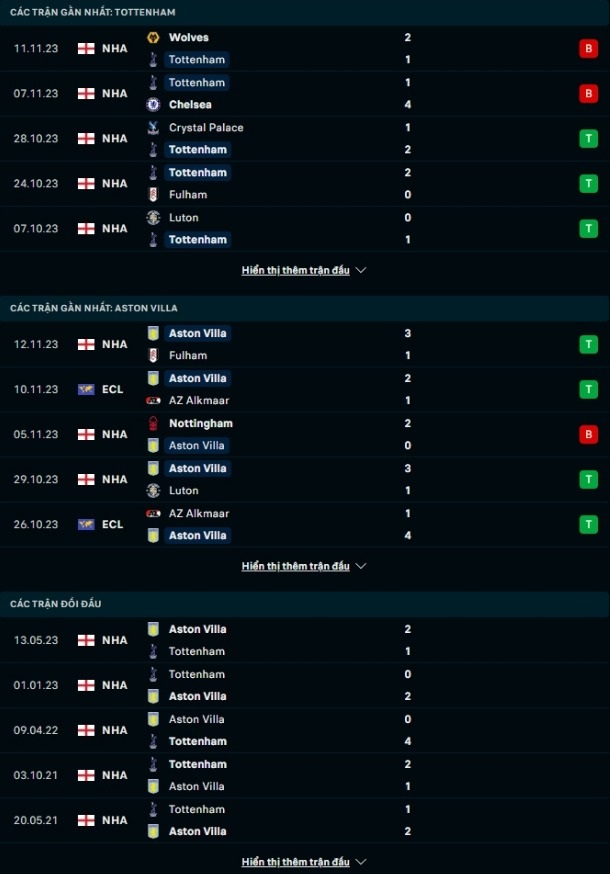Click green T badge for Aston Villa vs Fulham
This screenshot has height=874, width=610.
point(588,344)
